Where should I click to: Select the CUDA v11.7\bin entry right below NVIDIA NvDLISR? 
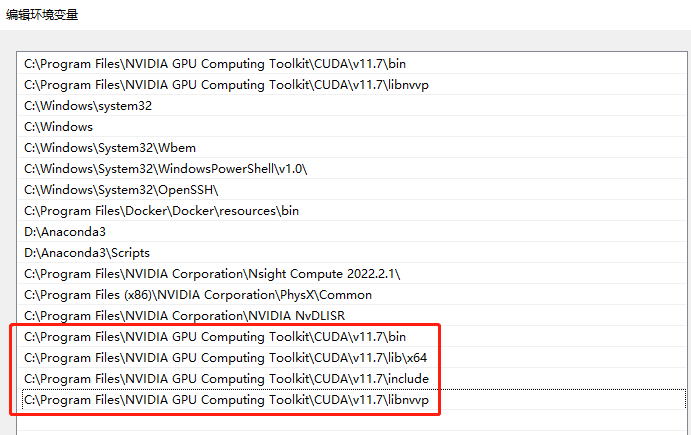[x=352, y=337]
